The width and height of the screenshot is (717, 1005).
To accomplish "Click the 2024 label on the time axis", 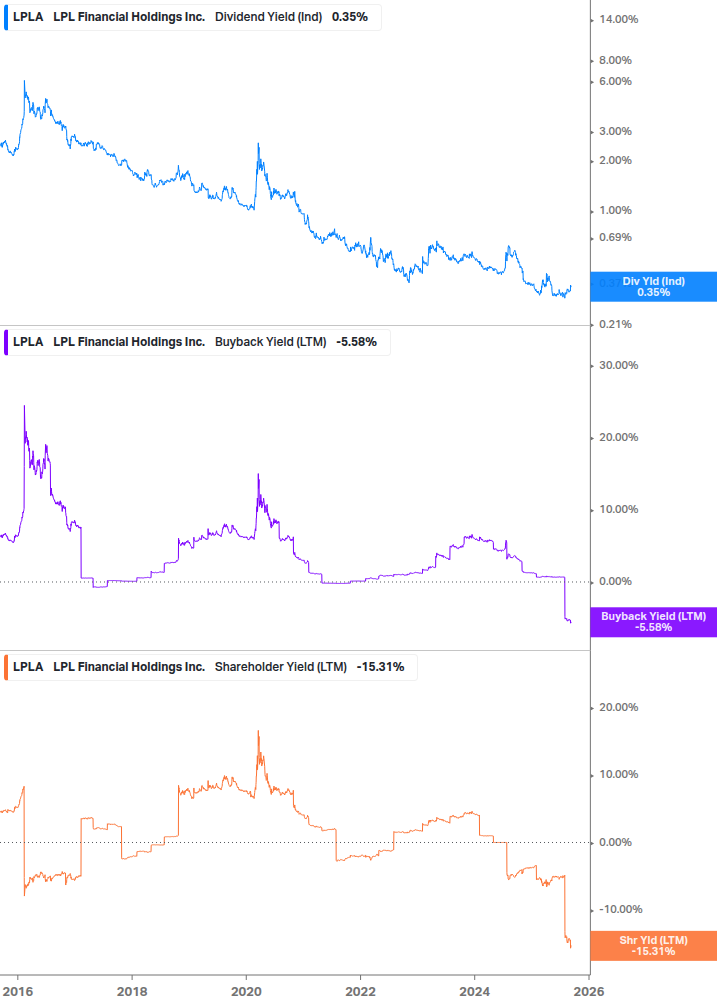I will tap(475, 992).
